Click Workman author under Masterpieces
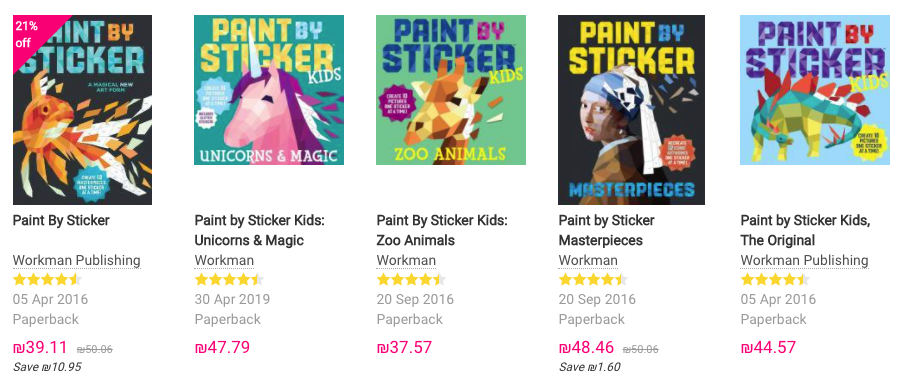This screenshot has width=899, height=376. point(588,260)
